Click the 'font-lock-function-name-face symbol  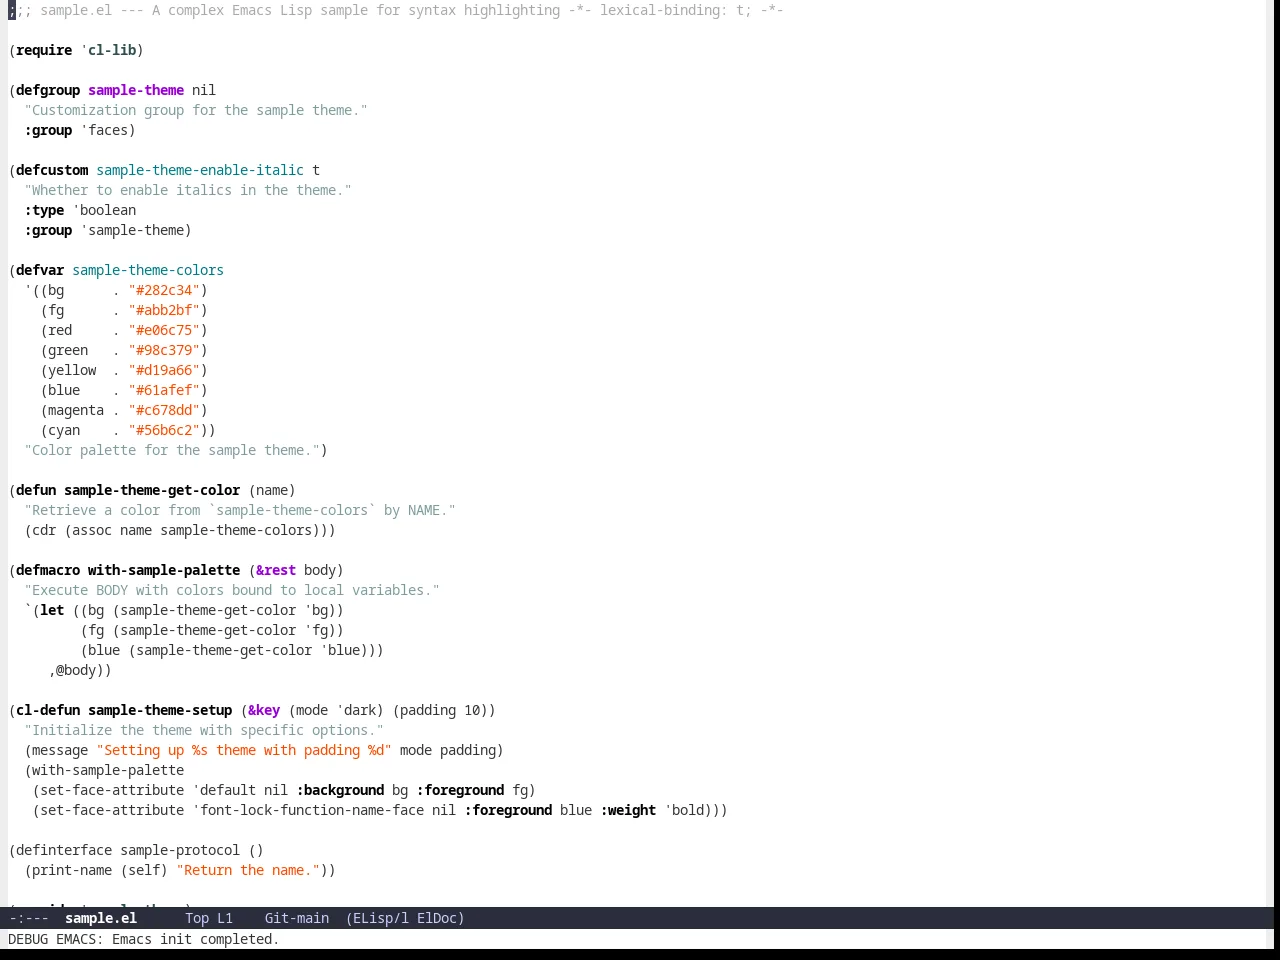coord(308,810)
